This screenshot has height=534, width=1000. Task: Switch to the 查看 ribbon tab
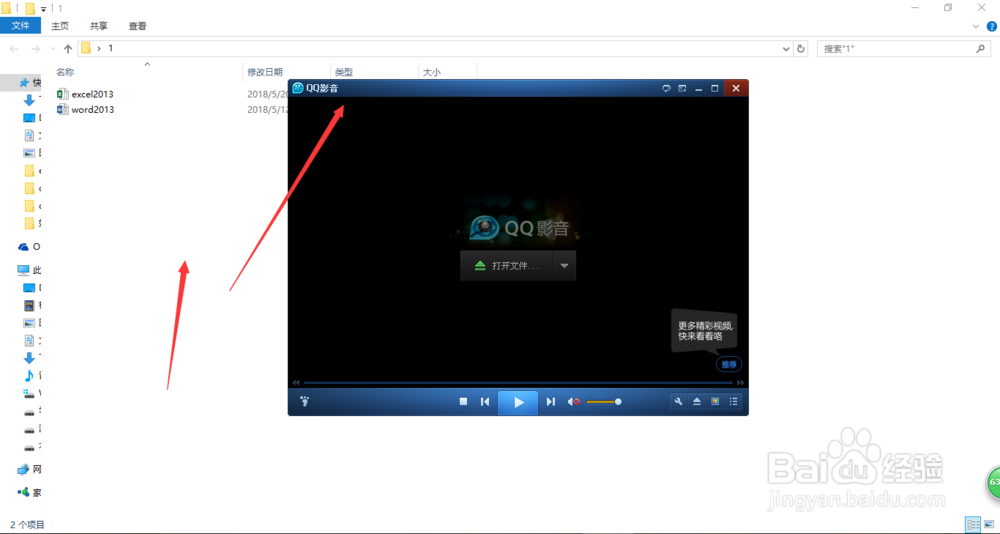click(x=138, y=26)
